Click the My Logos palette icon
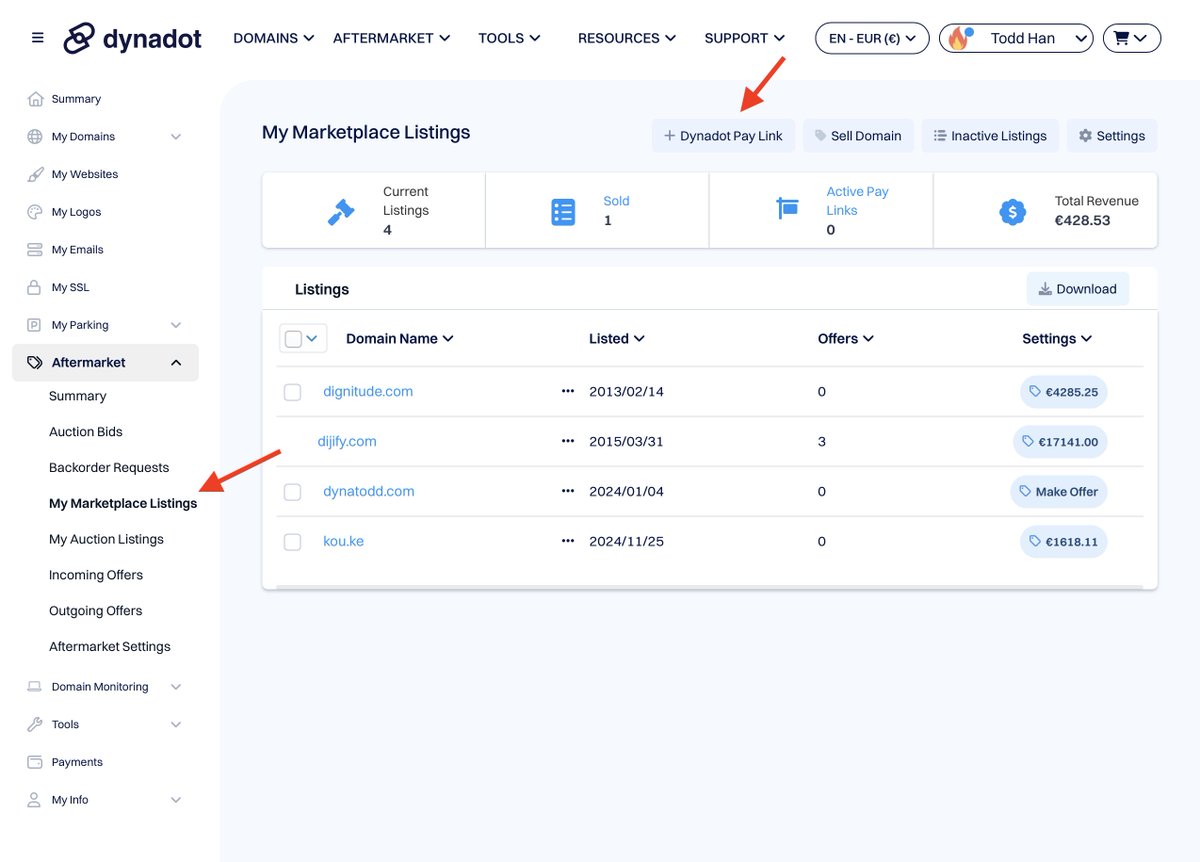This screenshot has width=1200, height=862. coord(35,212)
